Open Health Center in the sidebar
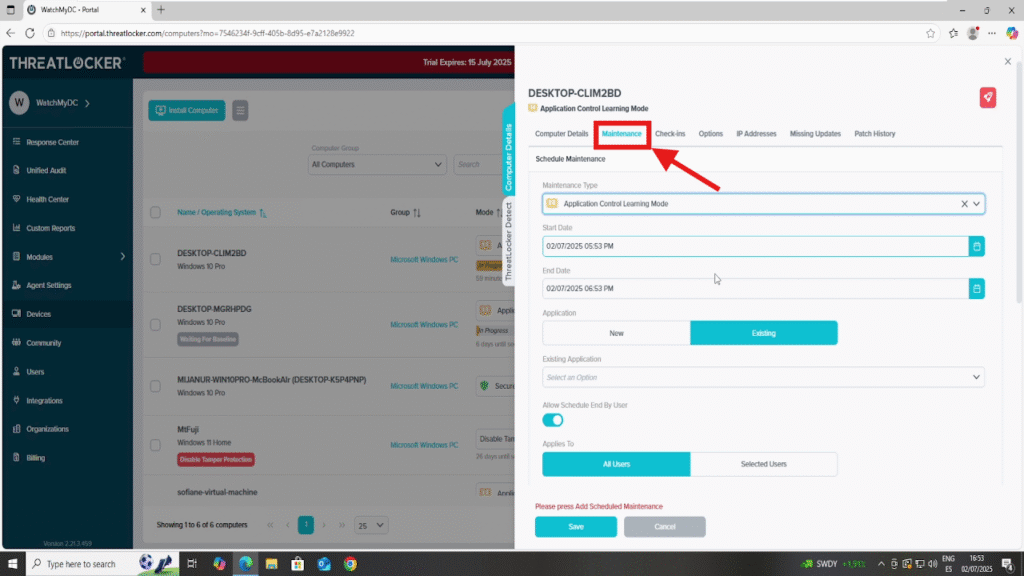1024x576 pixels. tap(47, 199)
